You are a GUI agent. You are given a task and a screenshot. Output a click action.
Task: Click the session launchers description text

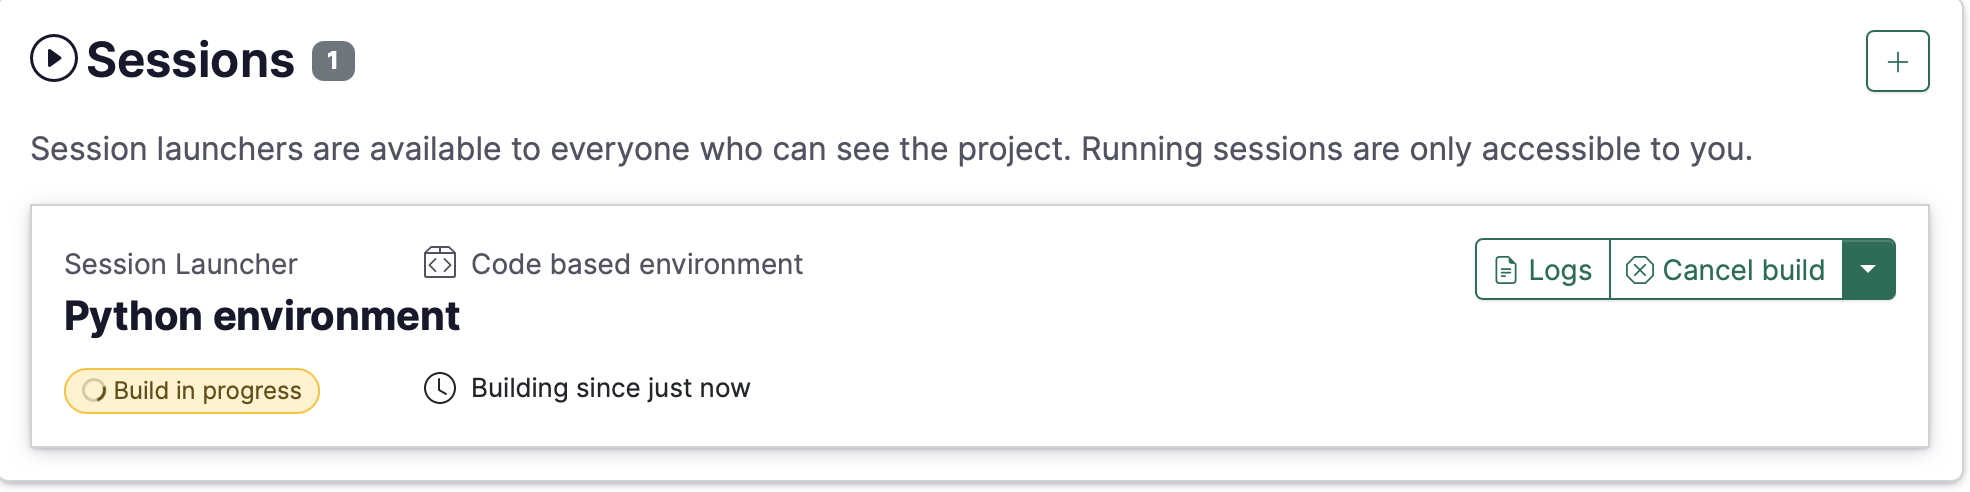pos(891,149)
